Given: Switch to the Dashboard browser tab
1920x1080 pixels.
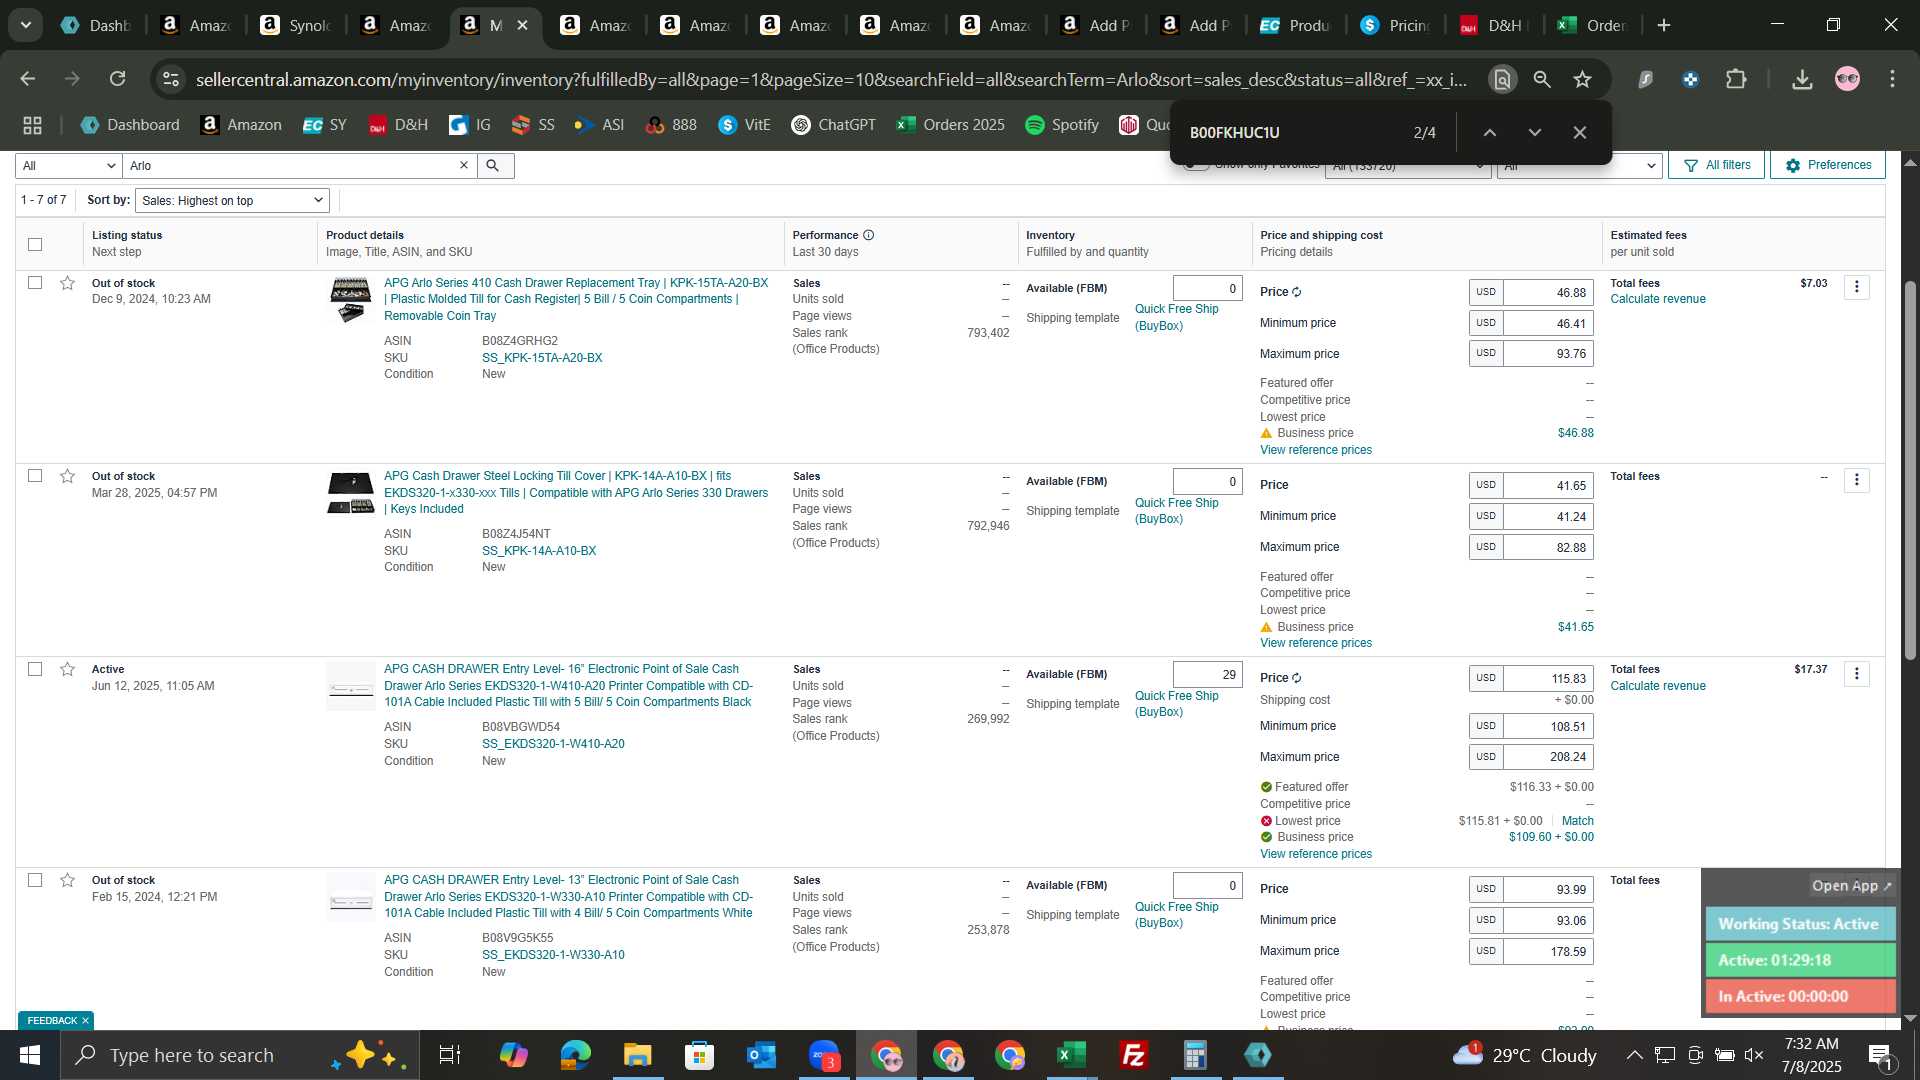Looking at the screenshot, I should pyautogui.click(x=95, y=25).
